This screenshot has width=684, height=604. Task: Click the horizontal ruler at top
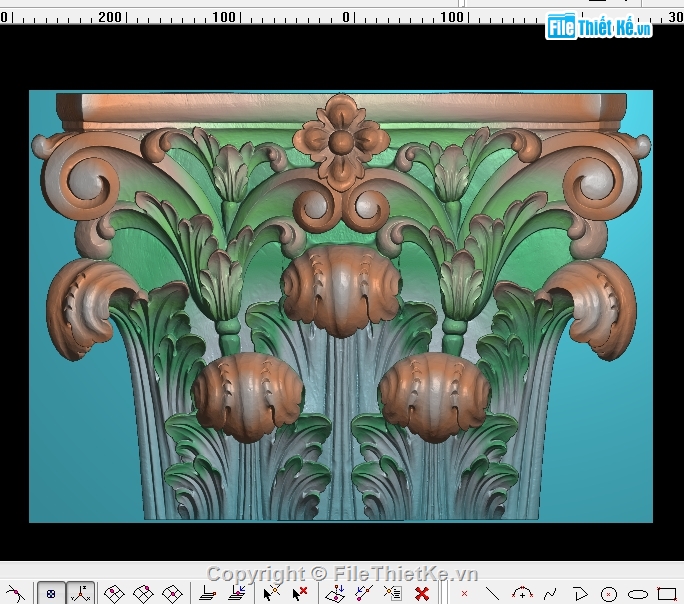[x=342, y=17]
